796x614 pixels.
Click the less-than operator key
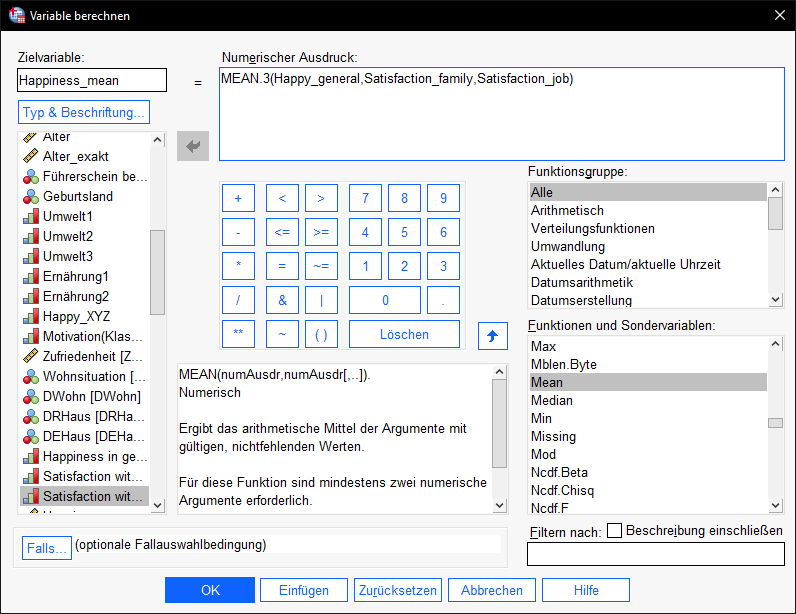pyautogui.click(x=282, y=198)
